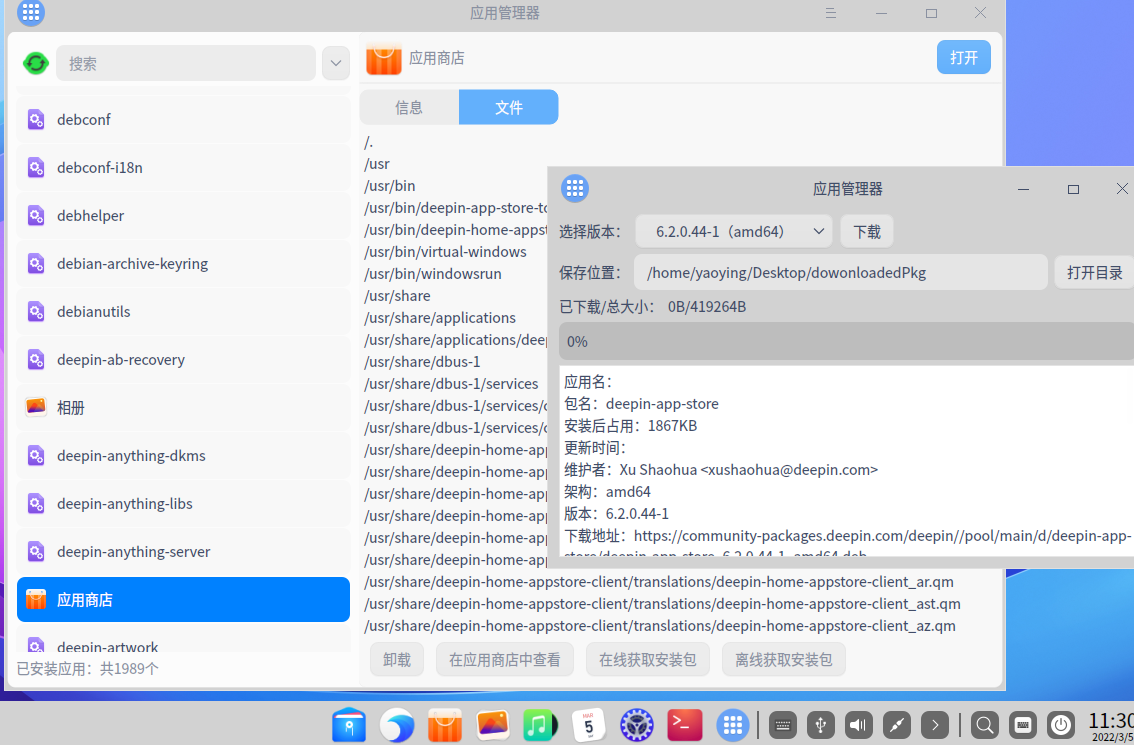1134x745 pixels.
Task: Open Control Center gear in the dock
Action: (636, 725)
